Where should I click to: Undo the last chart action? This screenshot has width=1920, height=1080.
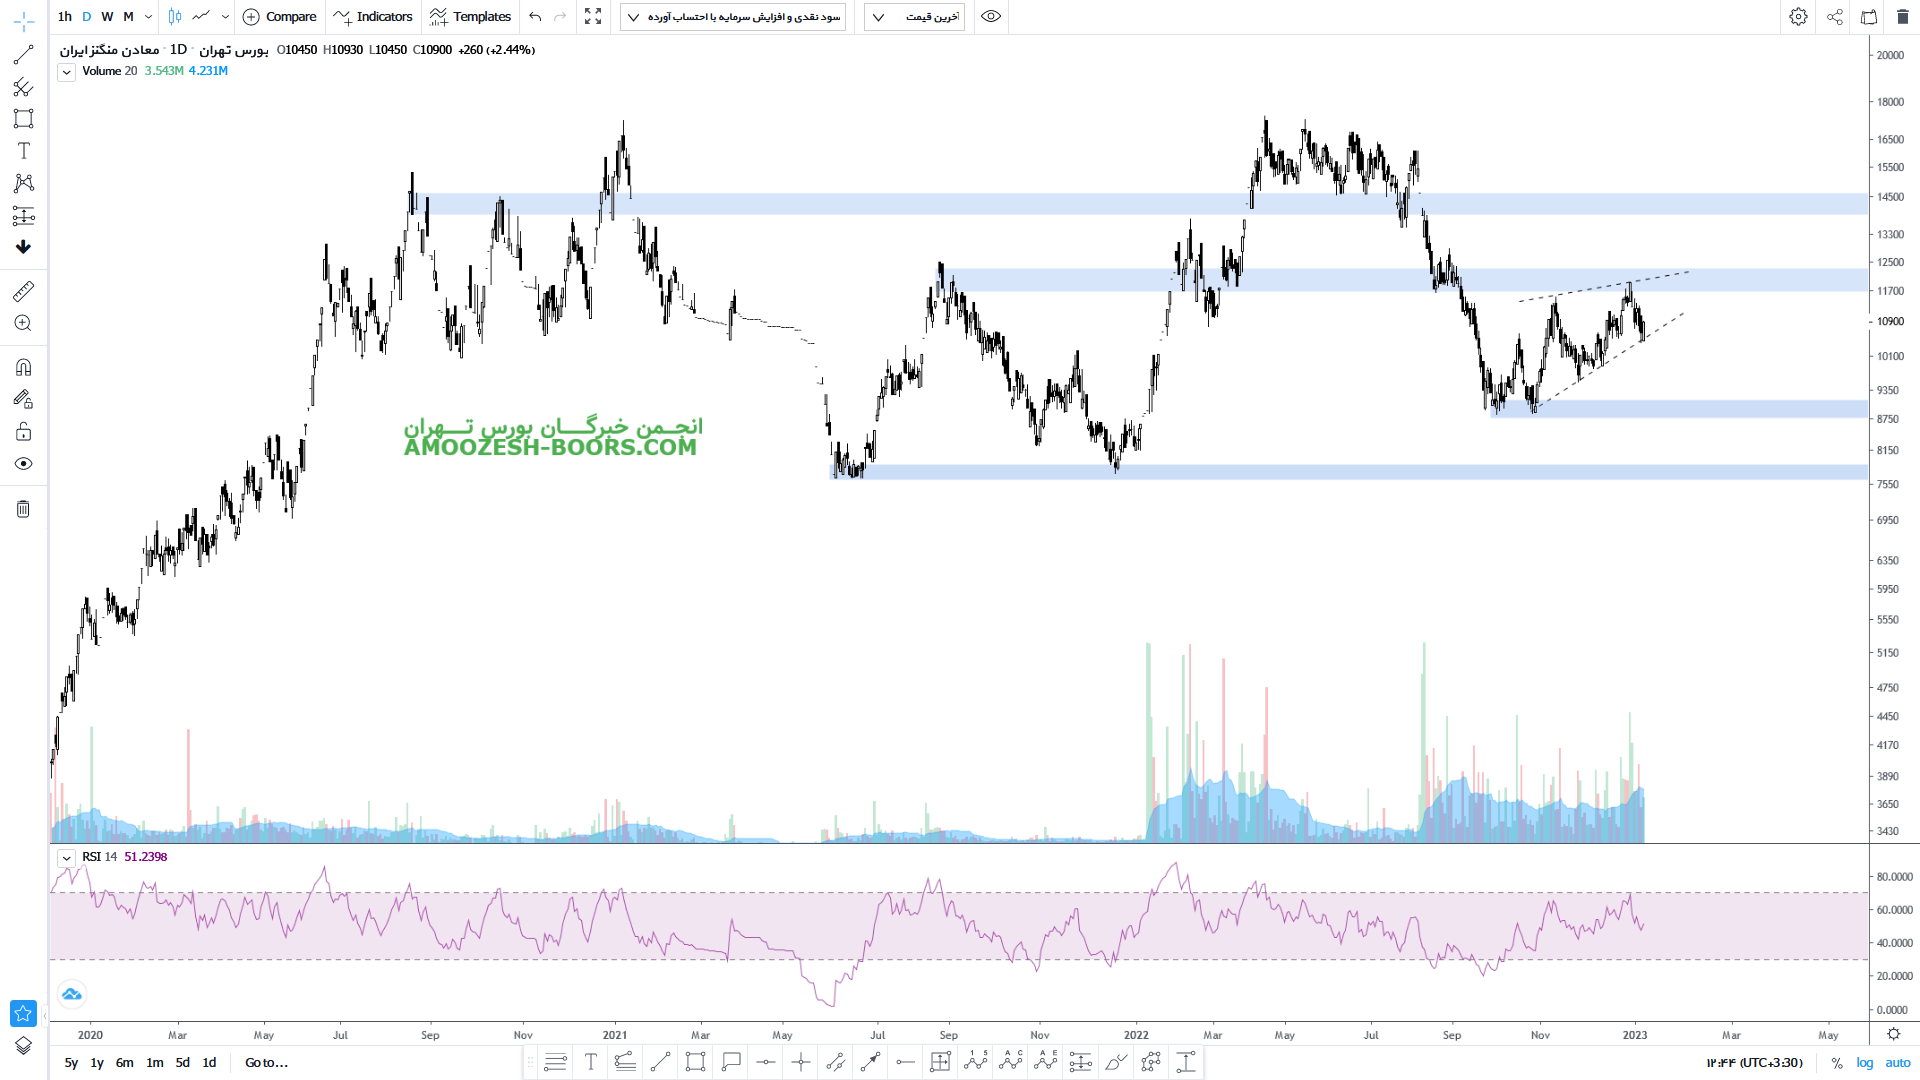click(535, 17)
